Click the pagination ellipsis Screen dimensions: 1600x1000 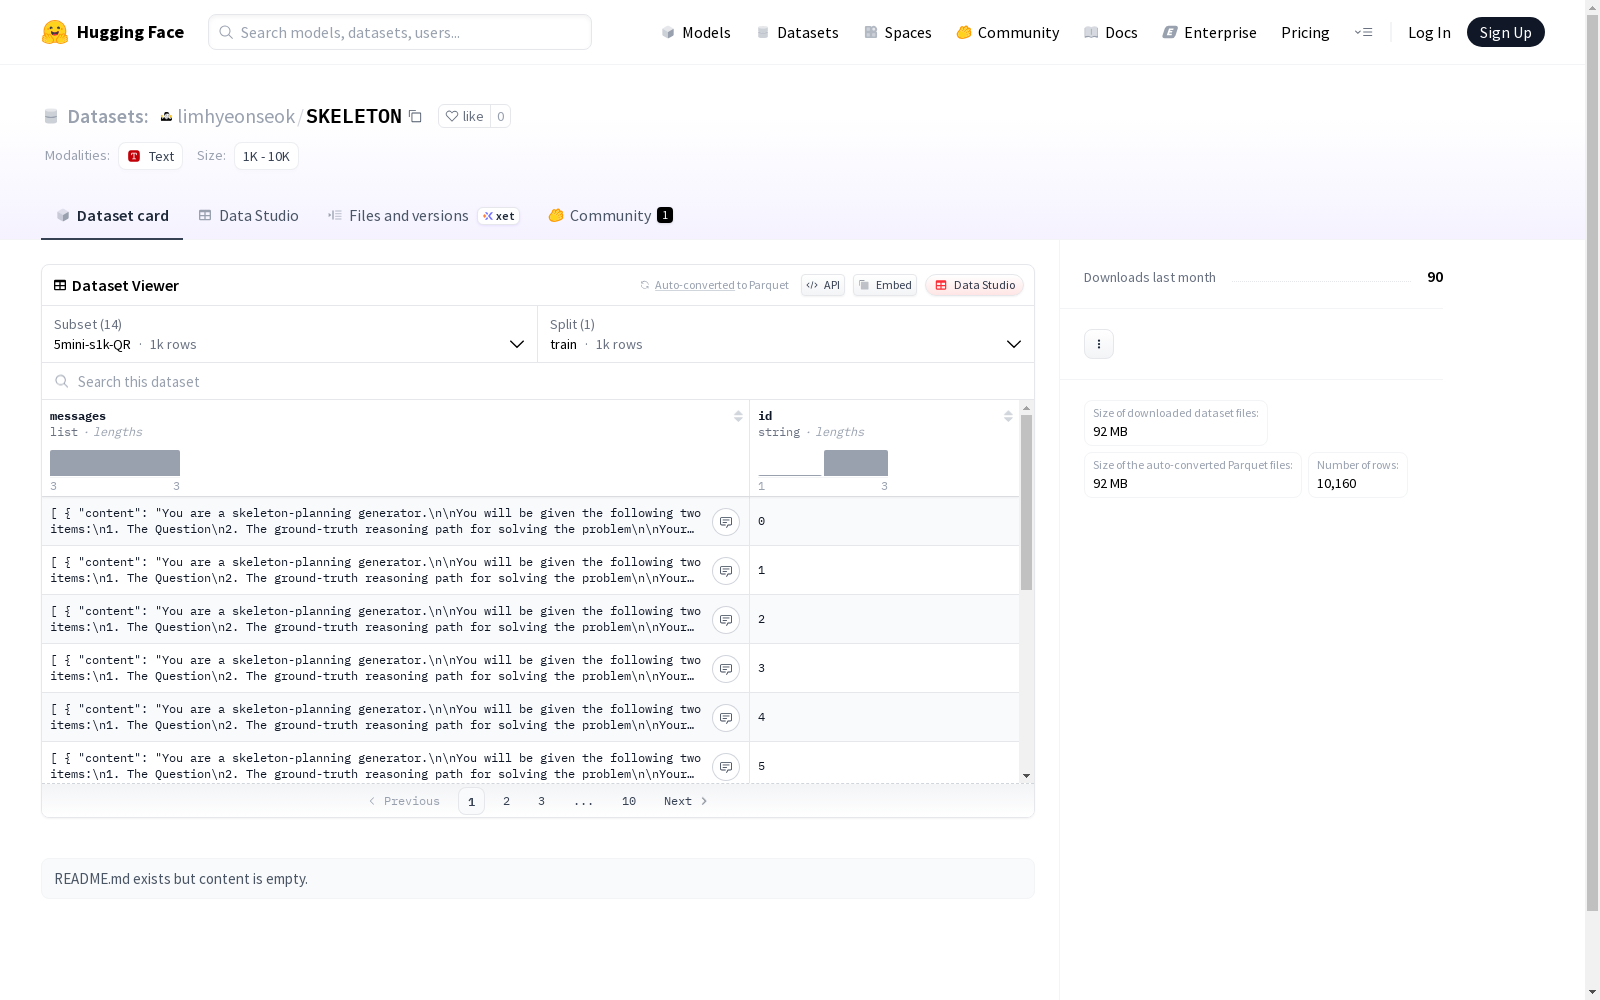[x=584, y=801]
